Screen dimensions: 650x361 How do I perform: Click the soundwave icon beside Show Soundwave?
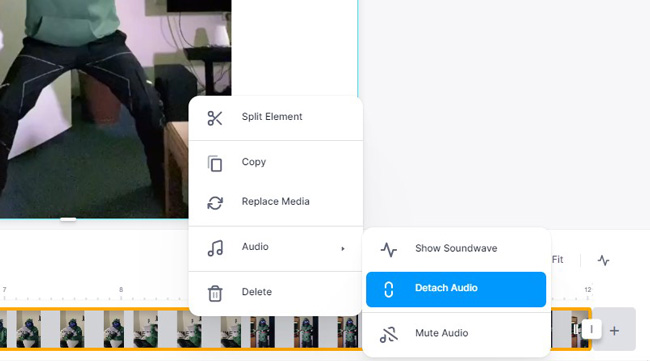[388, 250]
